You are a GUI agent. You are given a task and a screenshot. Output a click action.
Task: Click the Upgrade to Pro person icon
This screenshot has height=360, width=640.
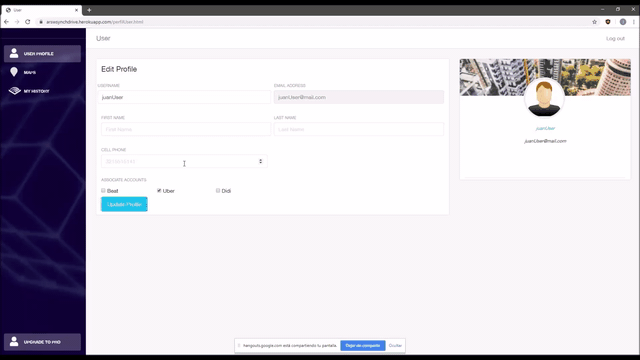(14, 342)
